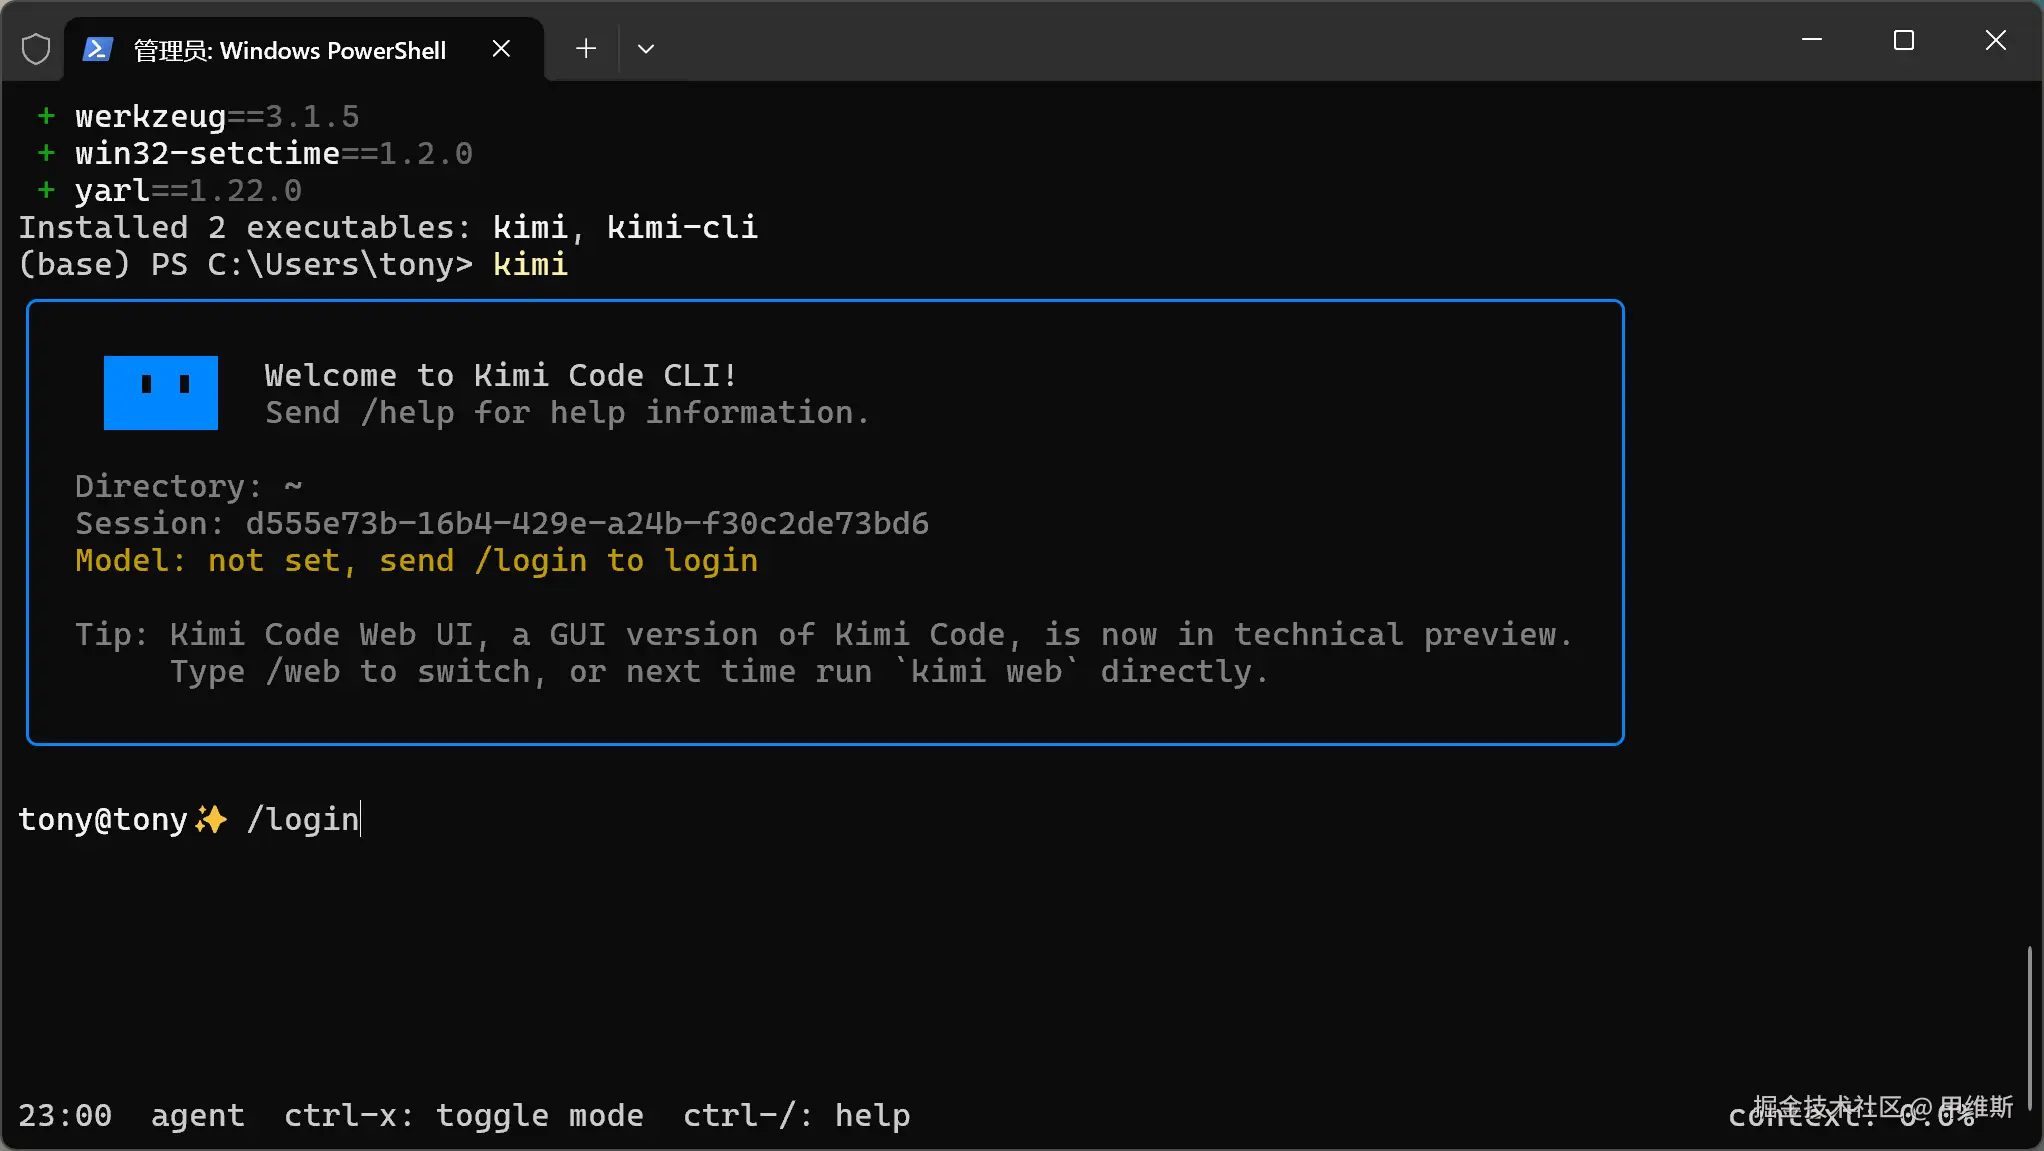Viewport: 2044px width, 1151px height.
Task: Click the yellow 'Model: not set' login line
Action: point(416,561)
